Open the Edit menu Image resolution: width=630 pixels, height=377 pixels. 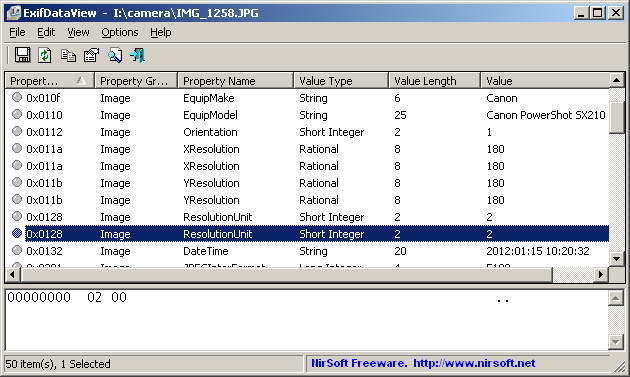(x=46, y=32)
